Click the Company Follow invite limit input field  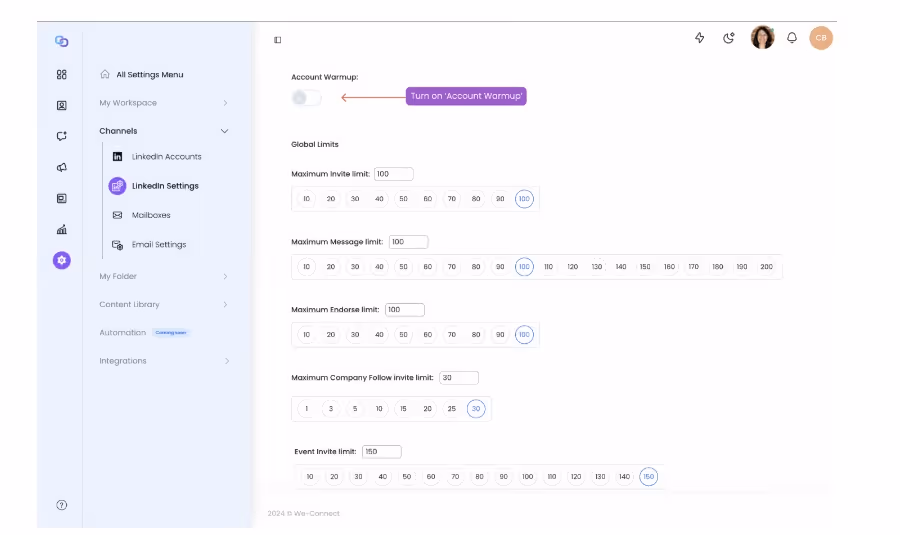tap(459, 378)
